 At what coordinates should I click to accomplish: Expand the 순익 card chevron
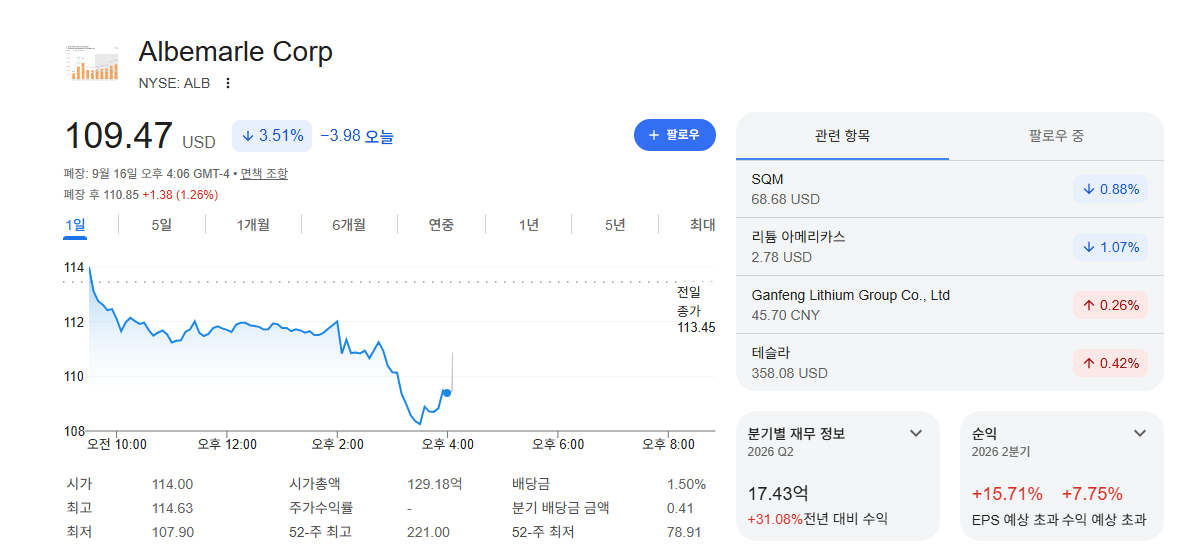pyautogui.click(x=1140, y=433)
